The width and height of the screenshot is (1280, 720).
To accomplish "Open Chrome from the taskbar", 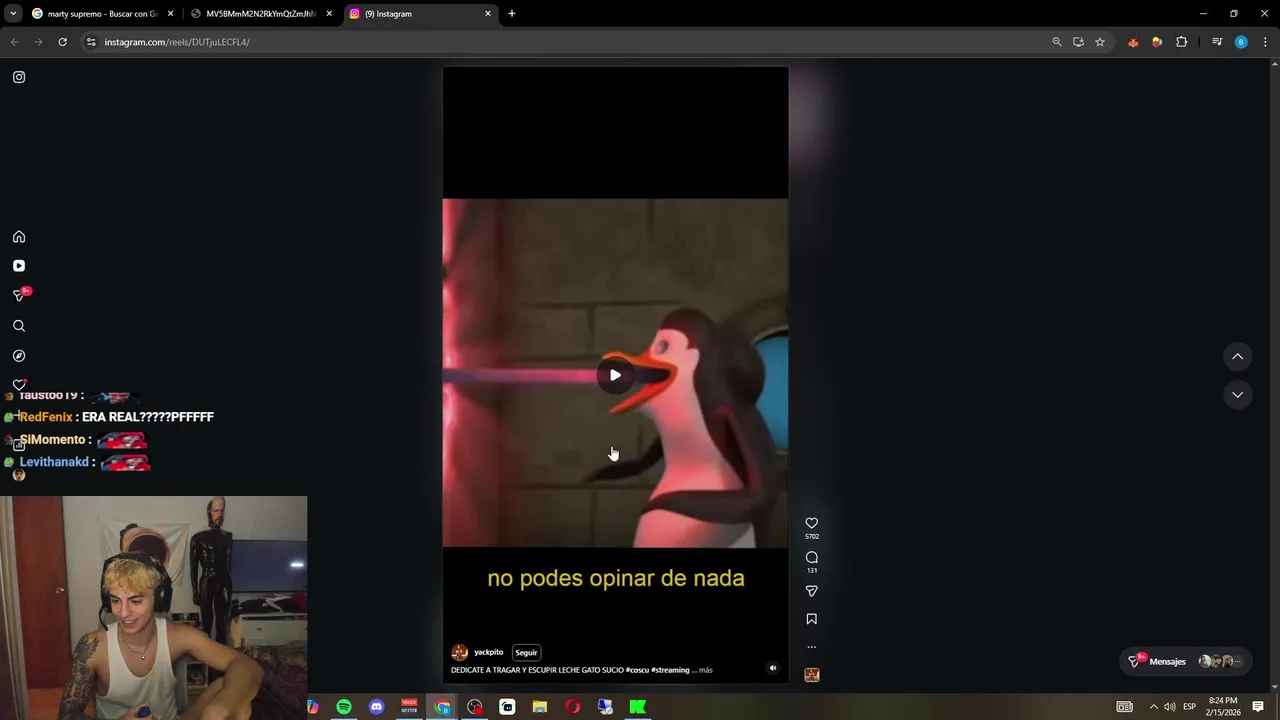I will click(x=443, y=707).
